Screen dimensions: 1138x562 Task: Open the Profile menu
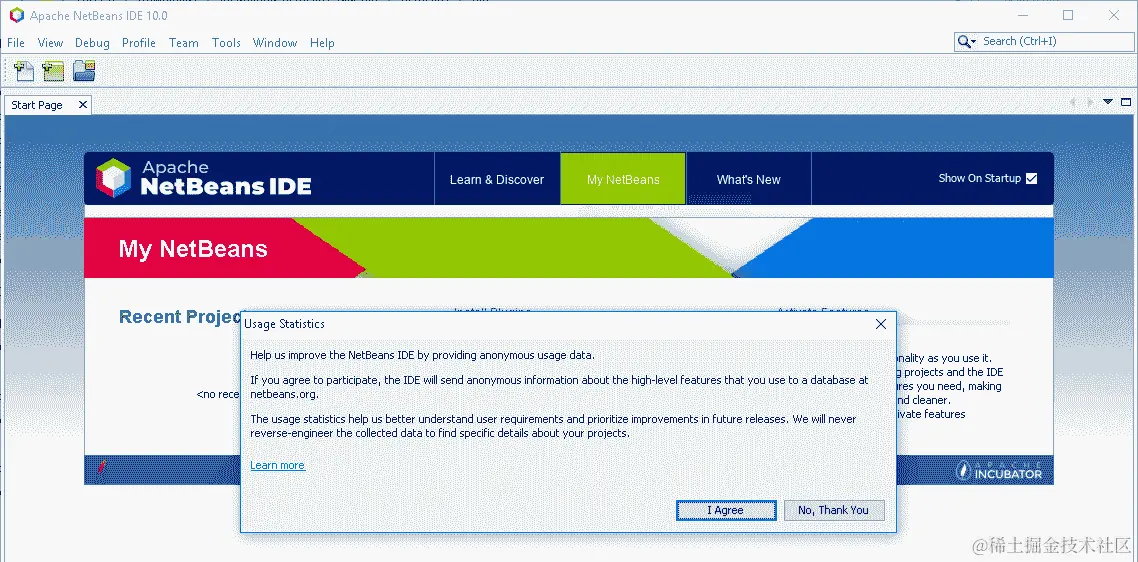[139, 43]
